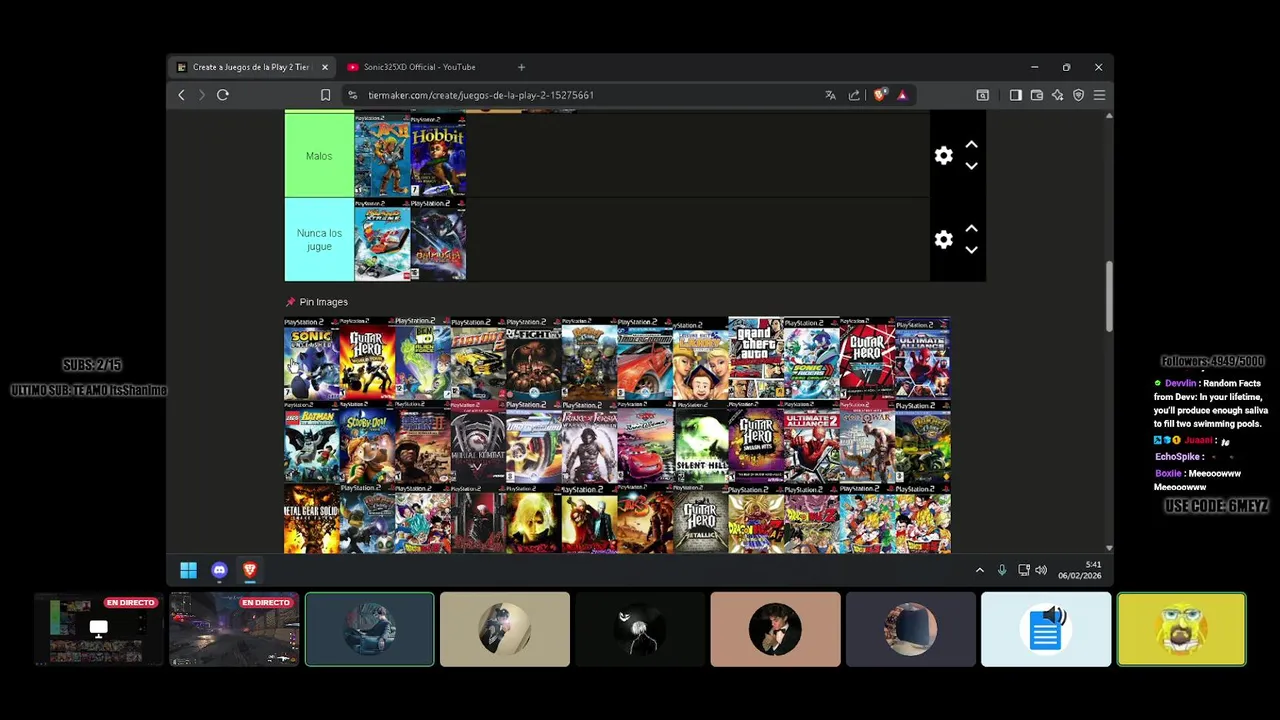Select Guitar Hero World Tour cover
The width and height of the screenshot is (1280, 720).
coord(367,358)
